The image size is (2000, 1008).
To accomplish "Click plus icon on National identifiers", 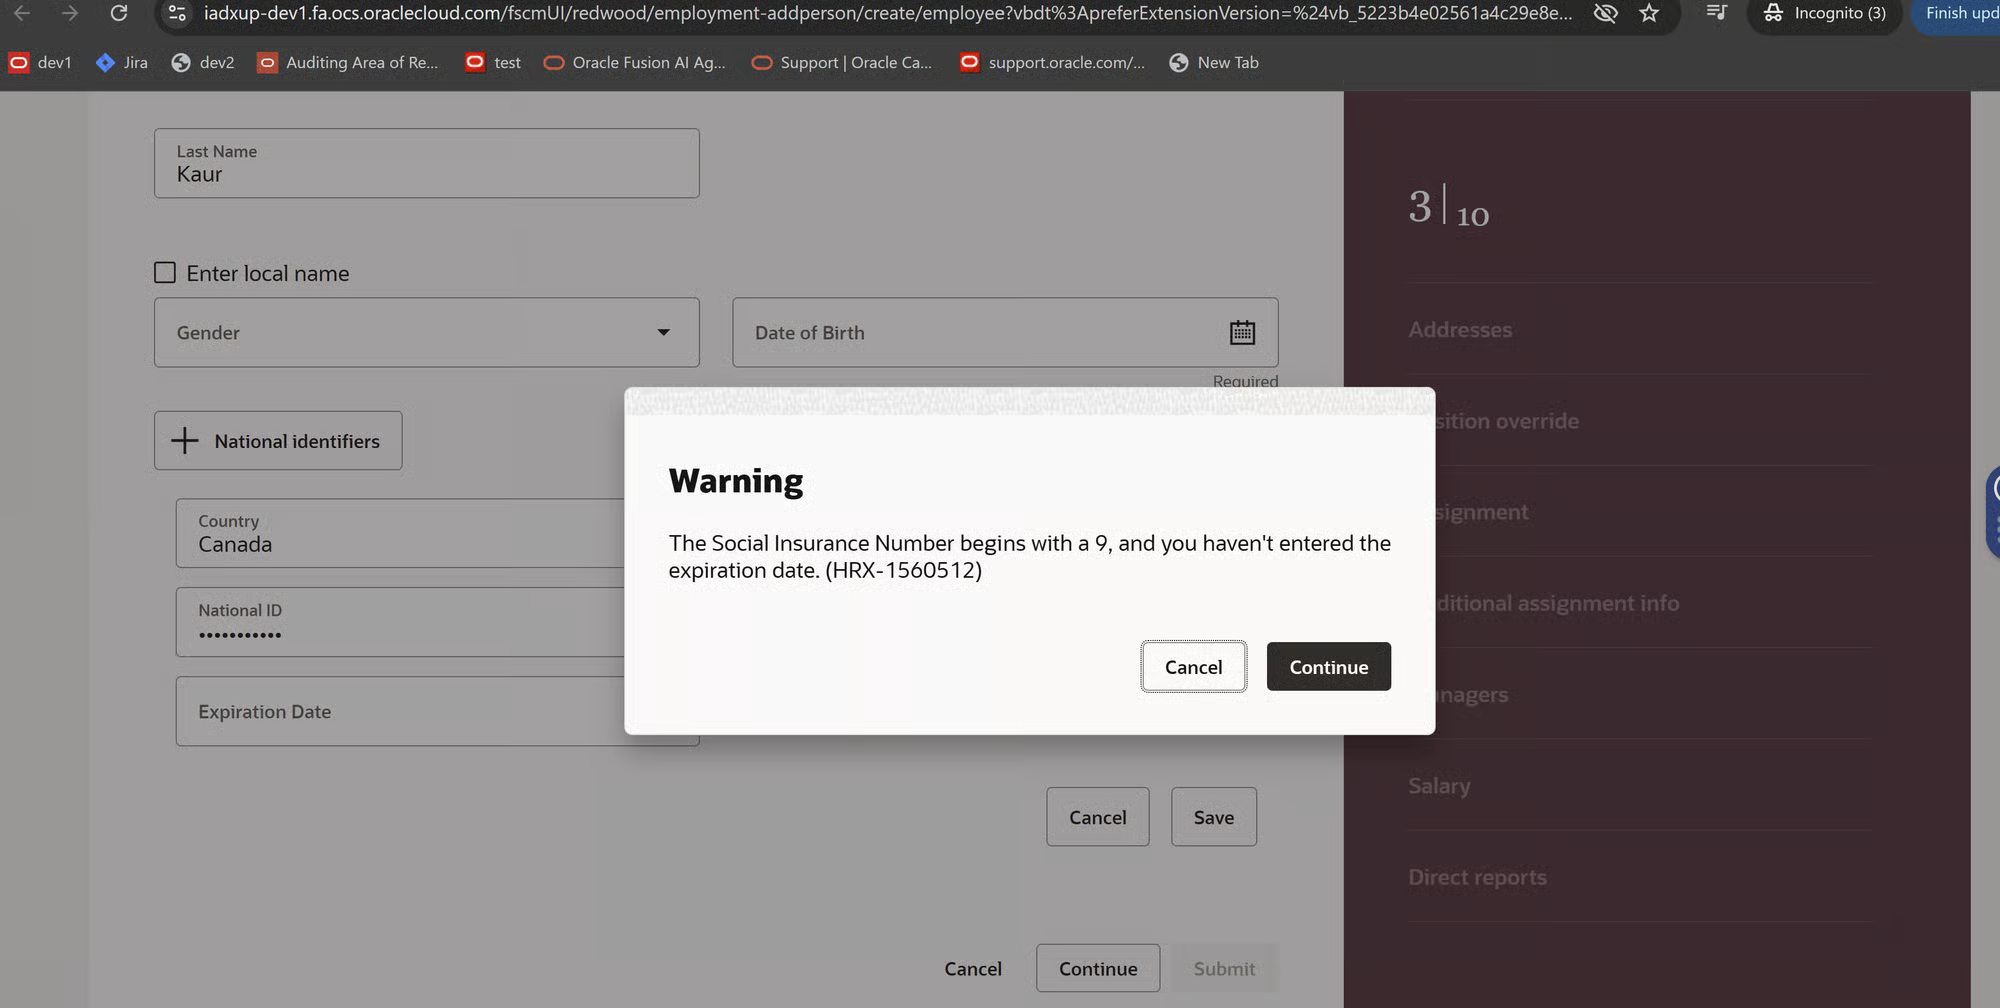I will click(x=185, y=441).
